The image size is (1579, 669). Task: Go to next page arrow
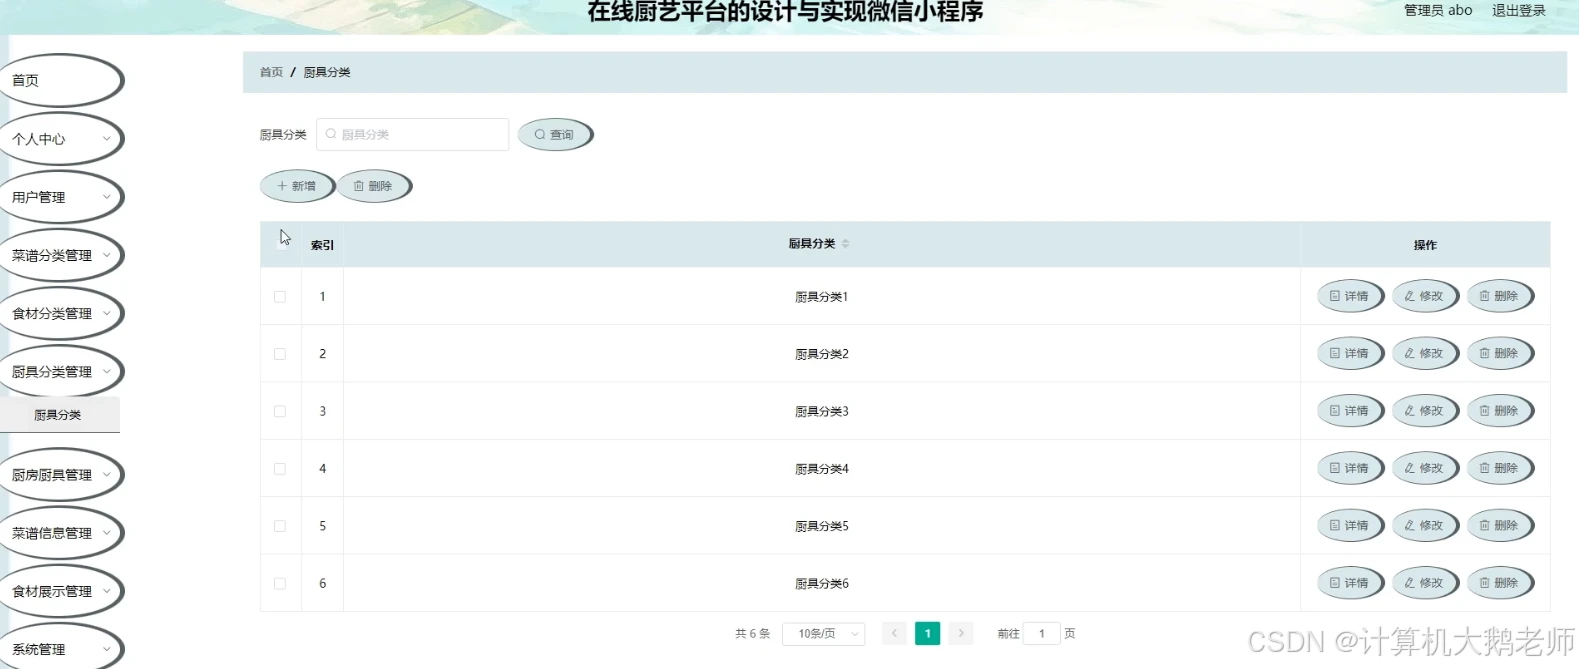click(961, 633)
